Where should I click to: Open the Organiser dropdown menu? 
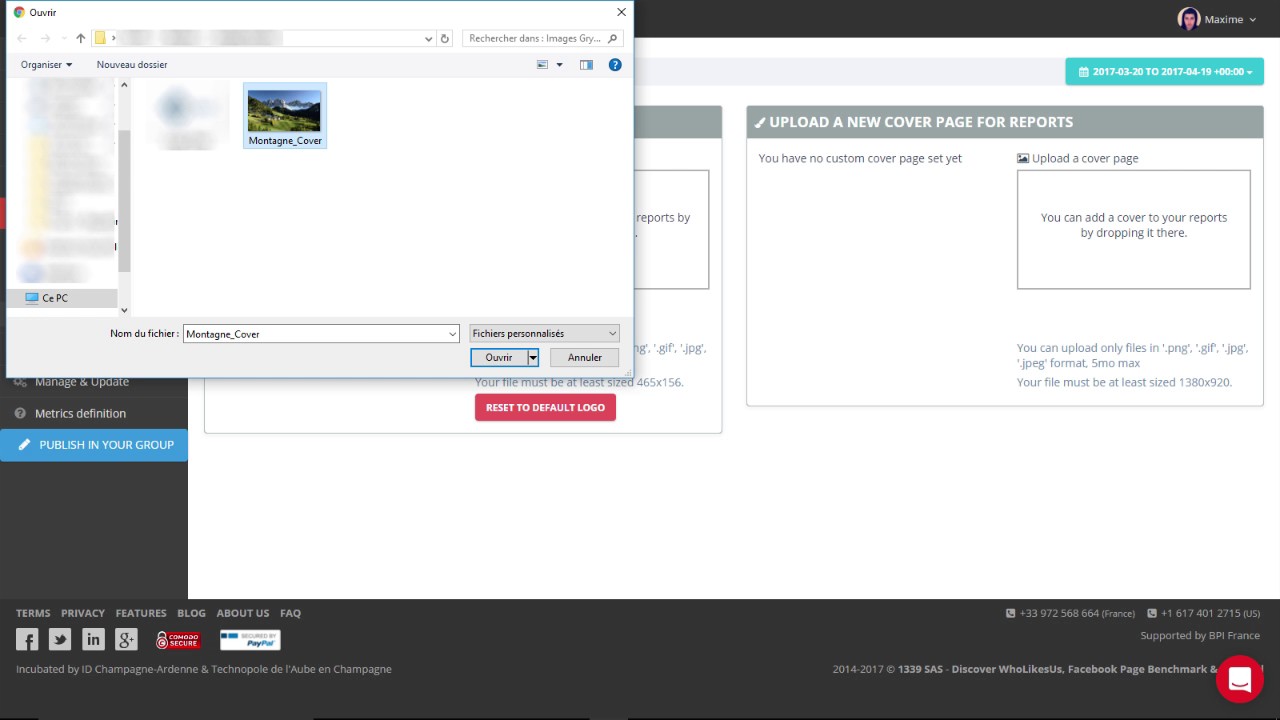click(46, 64)
